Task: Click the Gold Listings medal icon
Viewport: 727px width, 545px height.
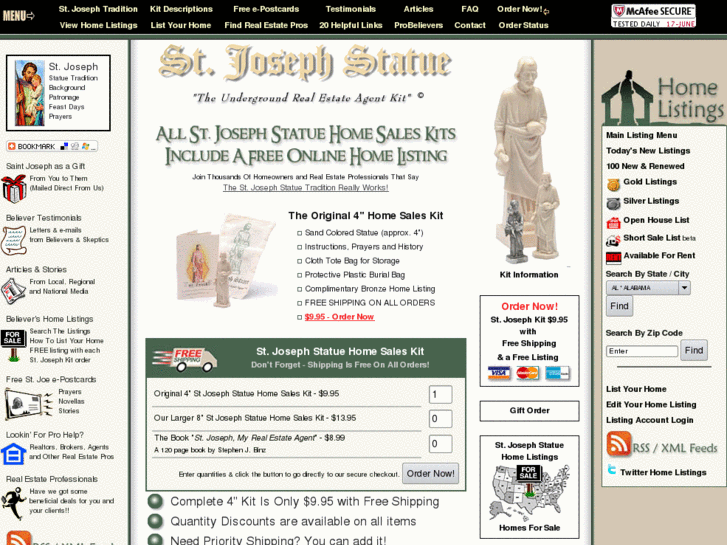Action: (x=613, y=185)
